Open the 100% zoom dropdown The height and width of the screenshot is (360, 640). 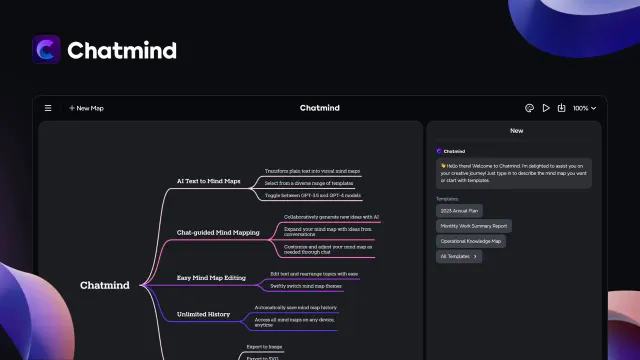point(584,108)
